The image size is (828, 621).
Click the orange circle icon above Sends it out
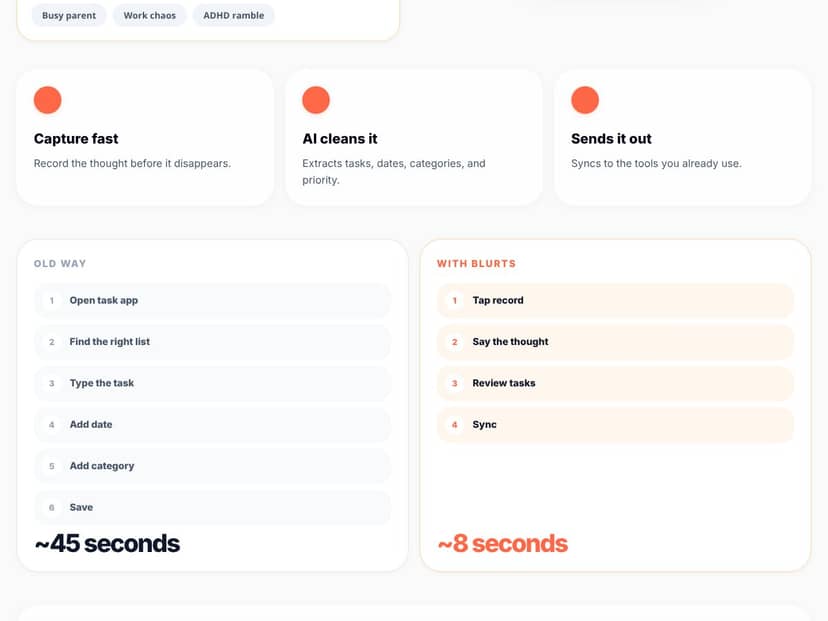[x=585, y=100]
